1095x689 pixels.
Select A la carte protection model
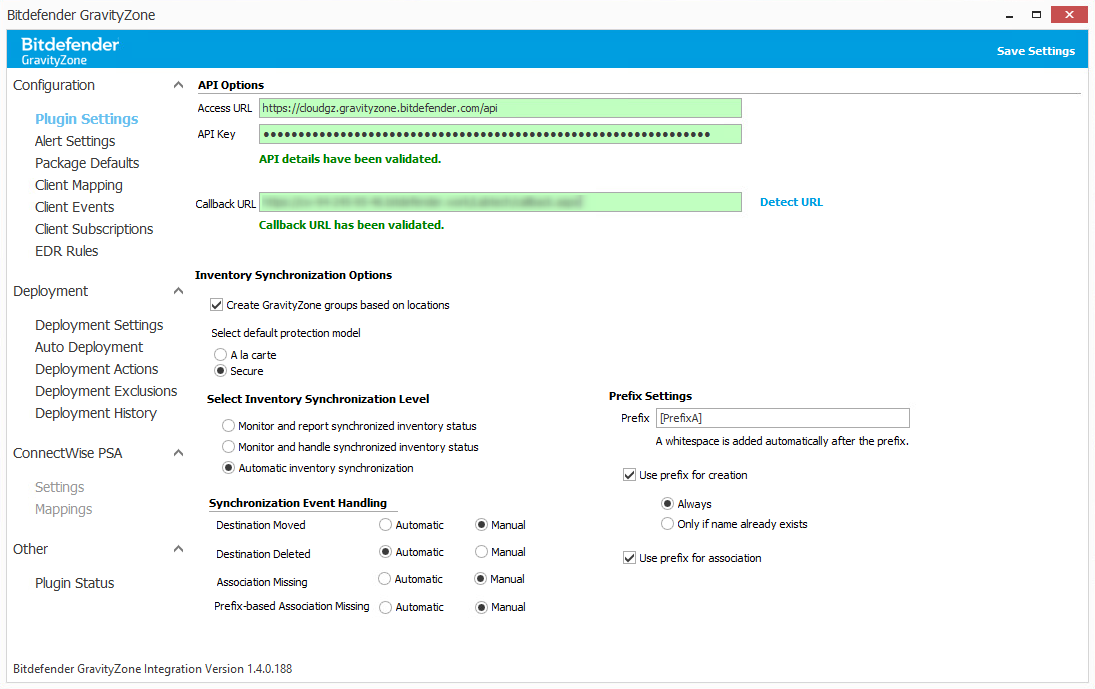pyautogui.click(x=221, y=355)
